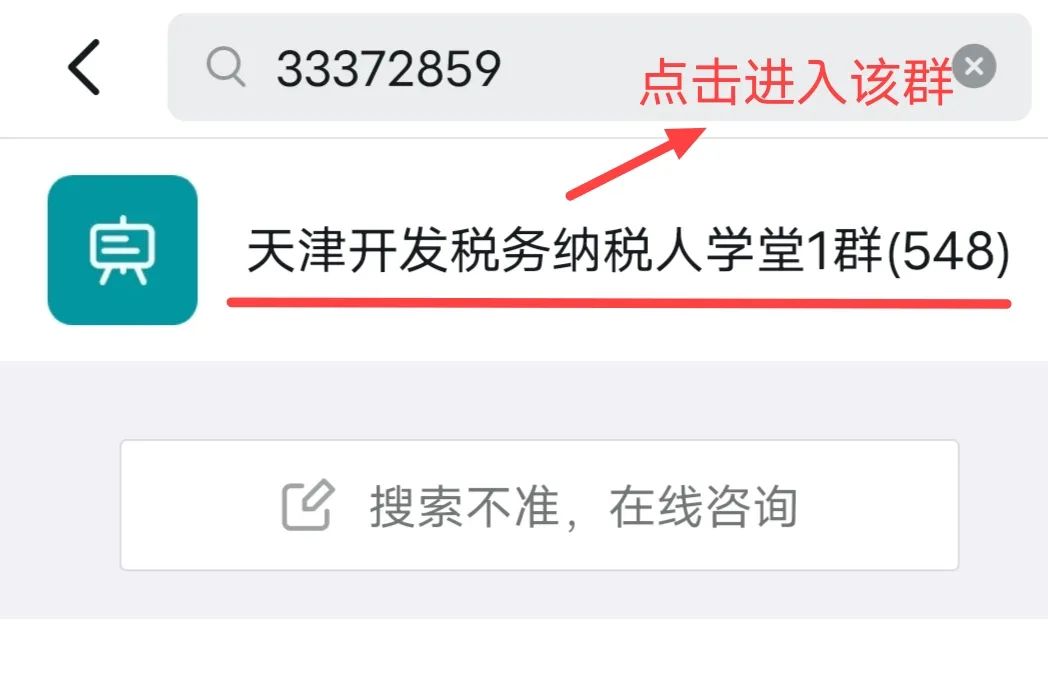Select the member count (548) text

(948, 251)
